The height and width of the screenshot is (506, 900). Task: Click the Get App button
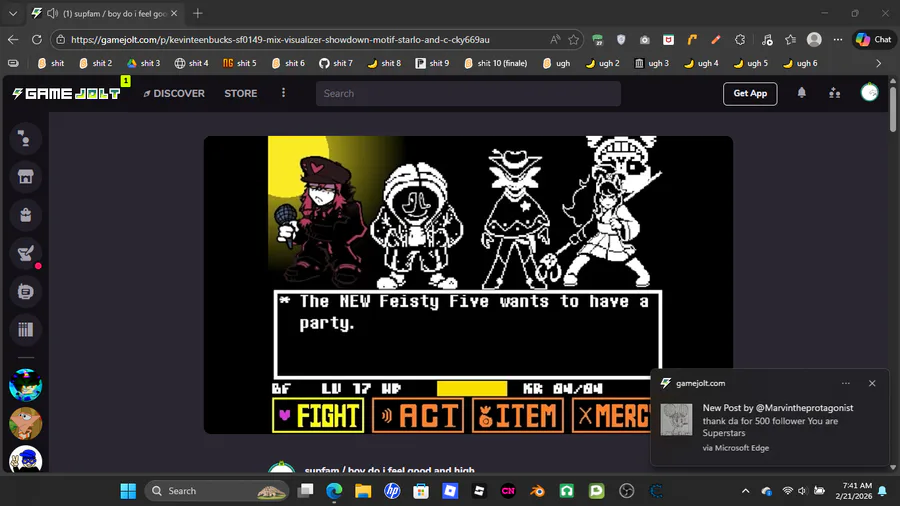click(750, 94)
